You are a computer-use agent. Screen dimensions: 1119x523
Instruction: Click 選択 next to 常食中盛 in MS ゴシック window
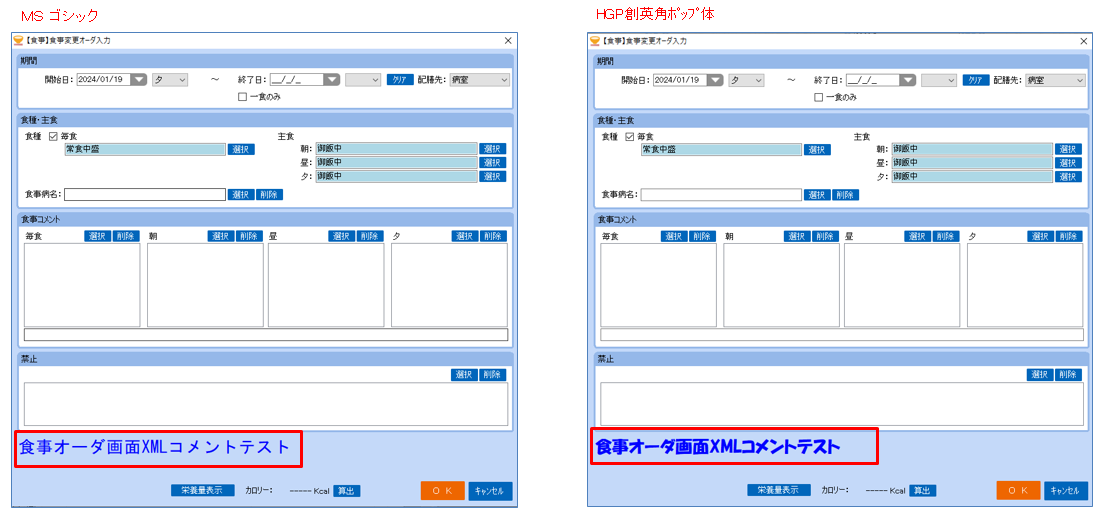pos(241,149)
